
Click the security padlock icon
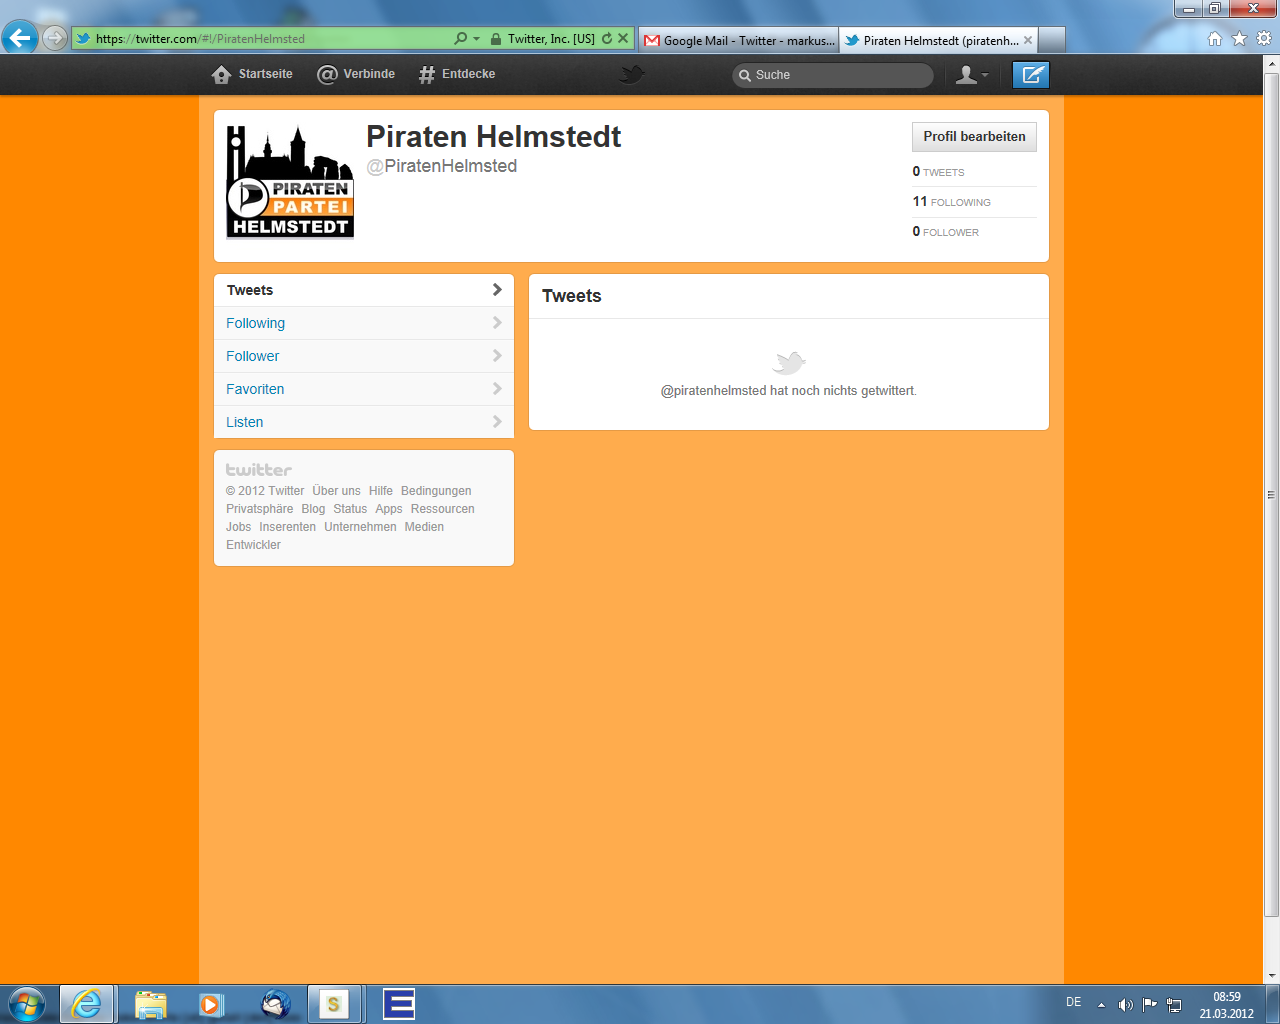tap(496, 38)
